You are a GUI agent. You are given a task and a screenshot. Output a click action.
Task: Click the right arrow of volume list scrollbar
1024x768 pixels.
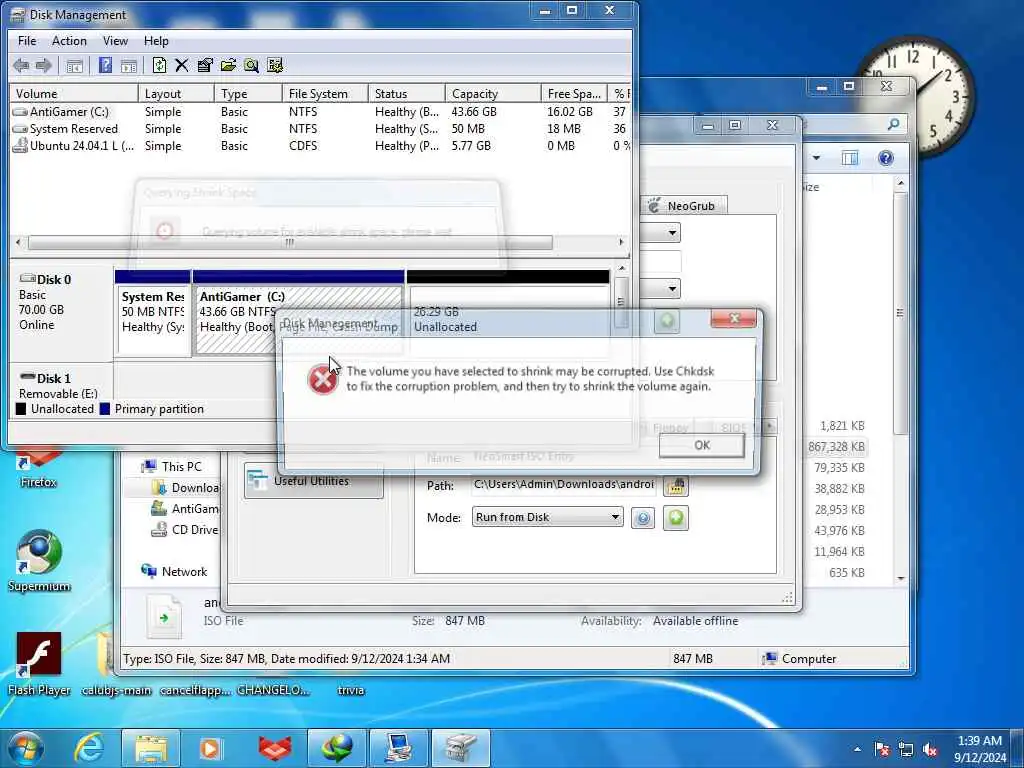pyautogui.click(x=620, y=242)
